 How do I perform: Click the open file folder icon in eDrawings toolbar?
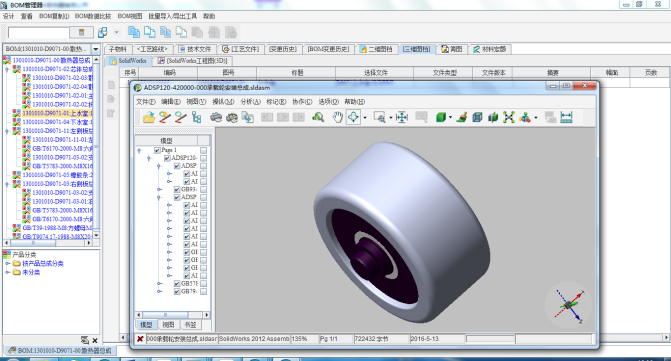click(x=149, y=117)
